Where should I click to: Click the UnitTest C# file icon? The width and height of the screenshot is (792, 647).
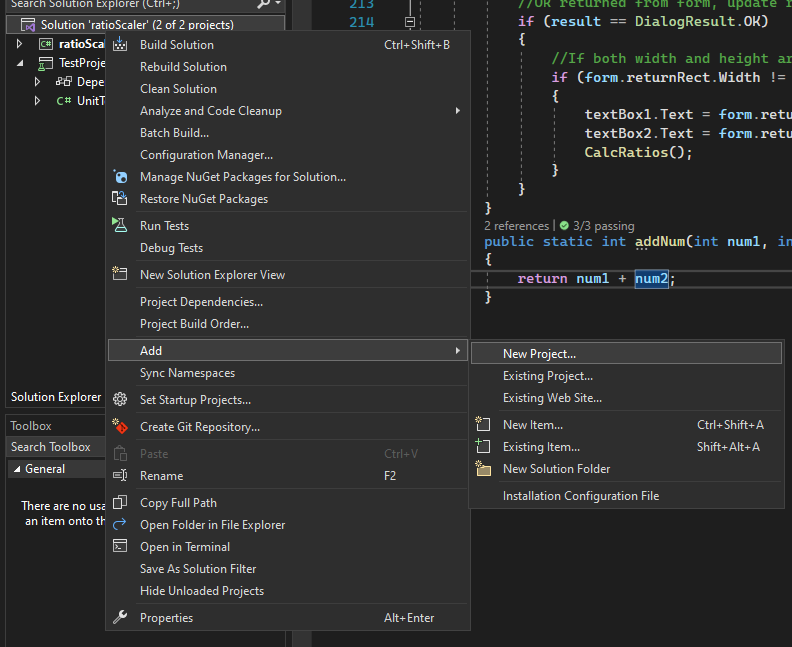click(x=64, y=101)
